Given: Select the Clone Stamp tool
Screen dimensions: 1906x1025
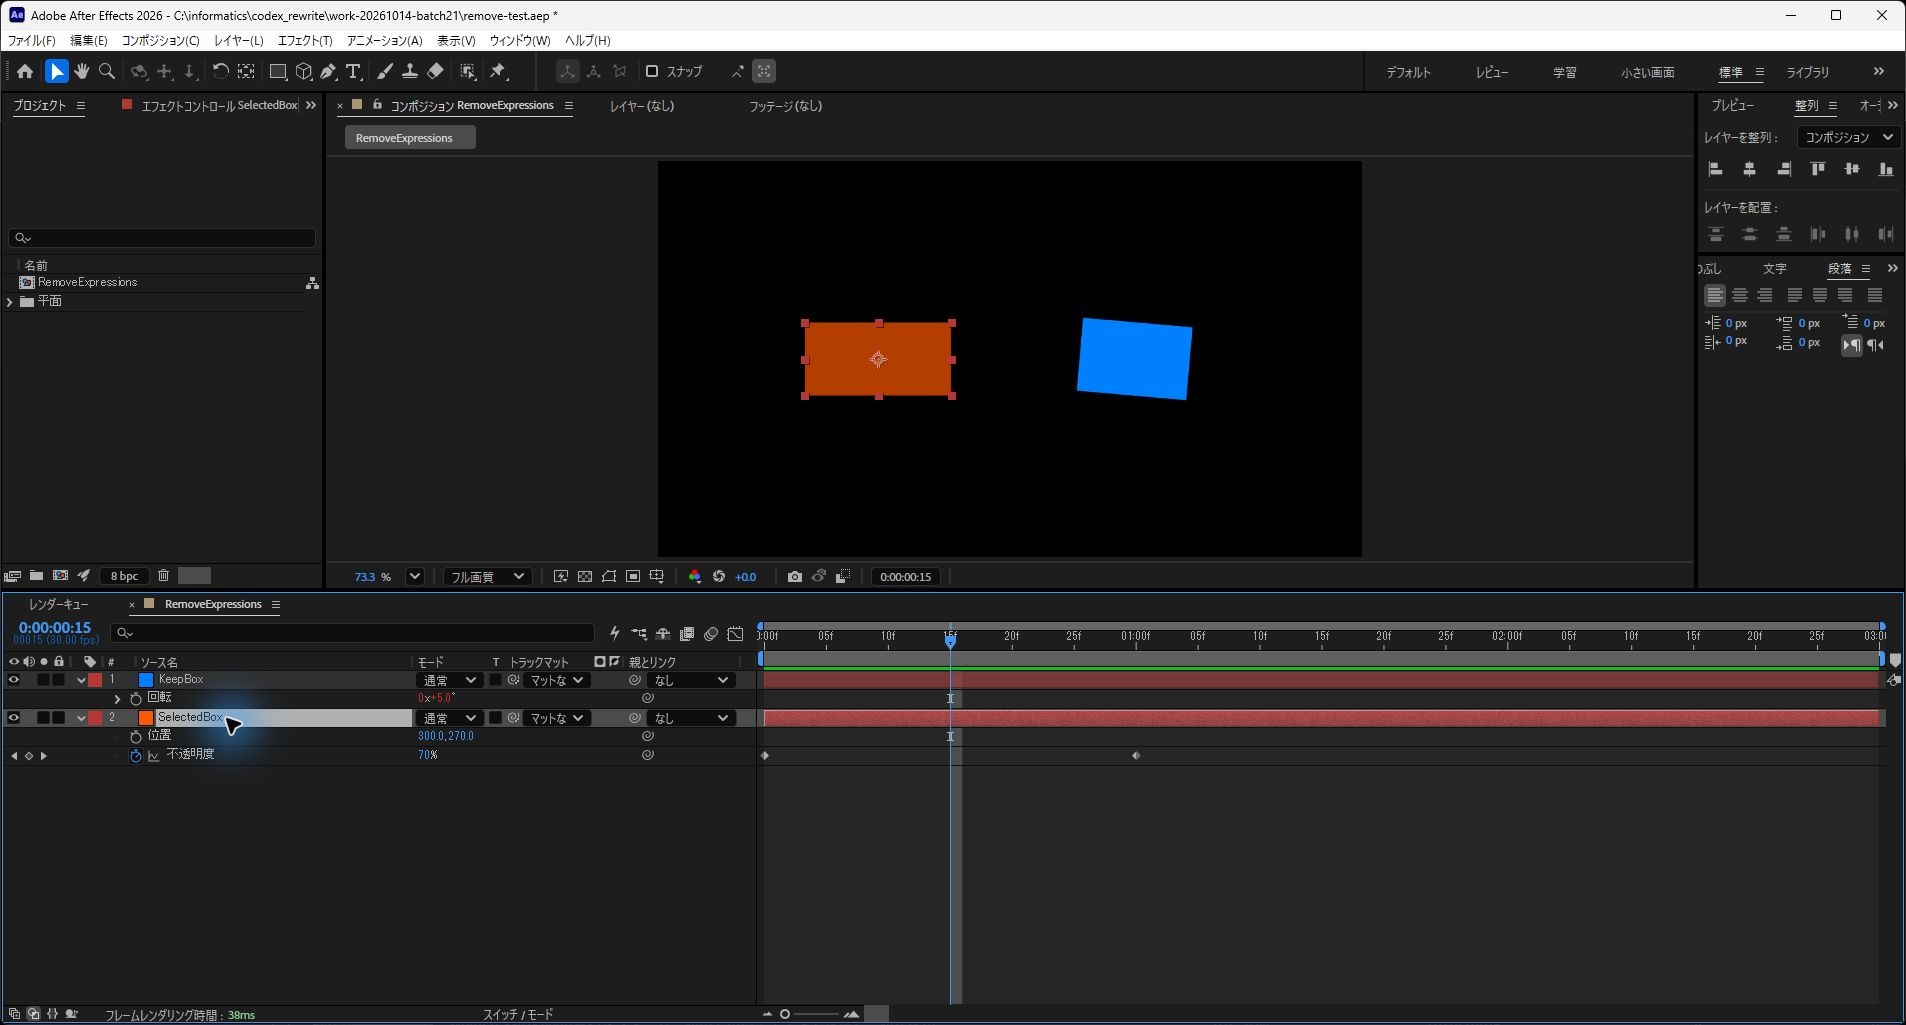Looking at the screenshot, I should 410,71.
